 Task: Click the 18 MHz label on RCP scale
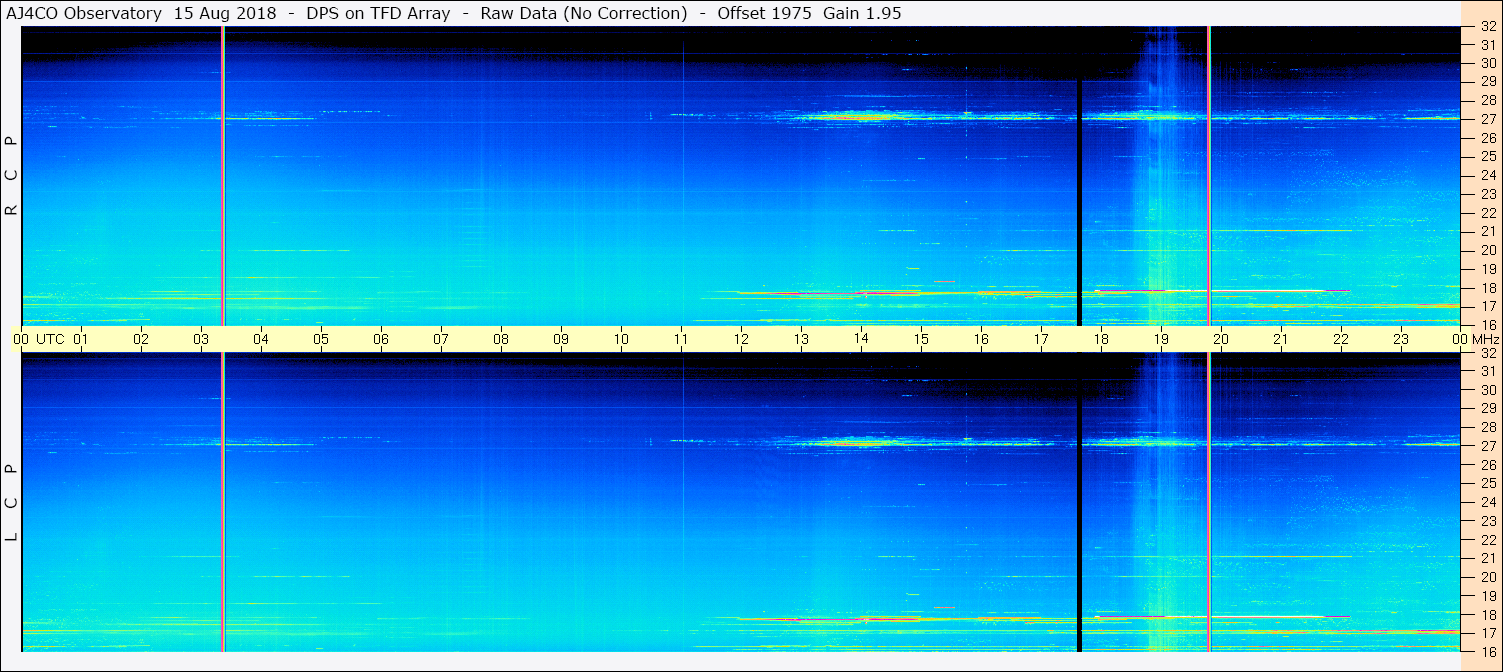1487,288
